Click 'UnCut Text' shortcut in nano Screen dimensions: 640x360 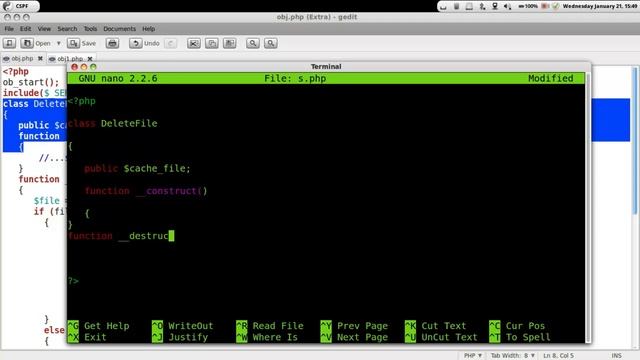(x=449, y=337)
